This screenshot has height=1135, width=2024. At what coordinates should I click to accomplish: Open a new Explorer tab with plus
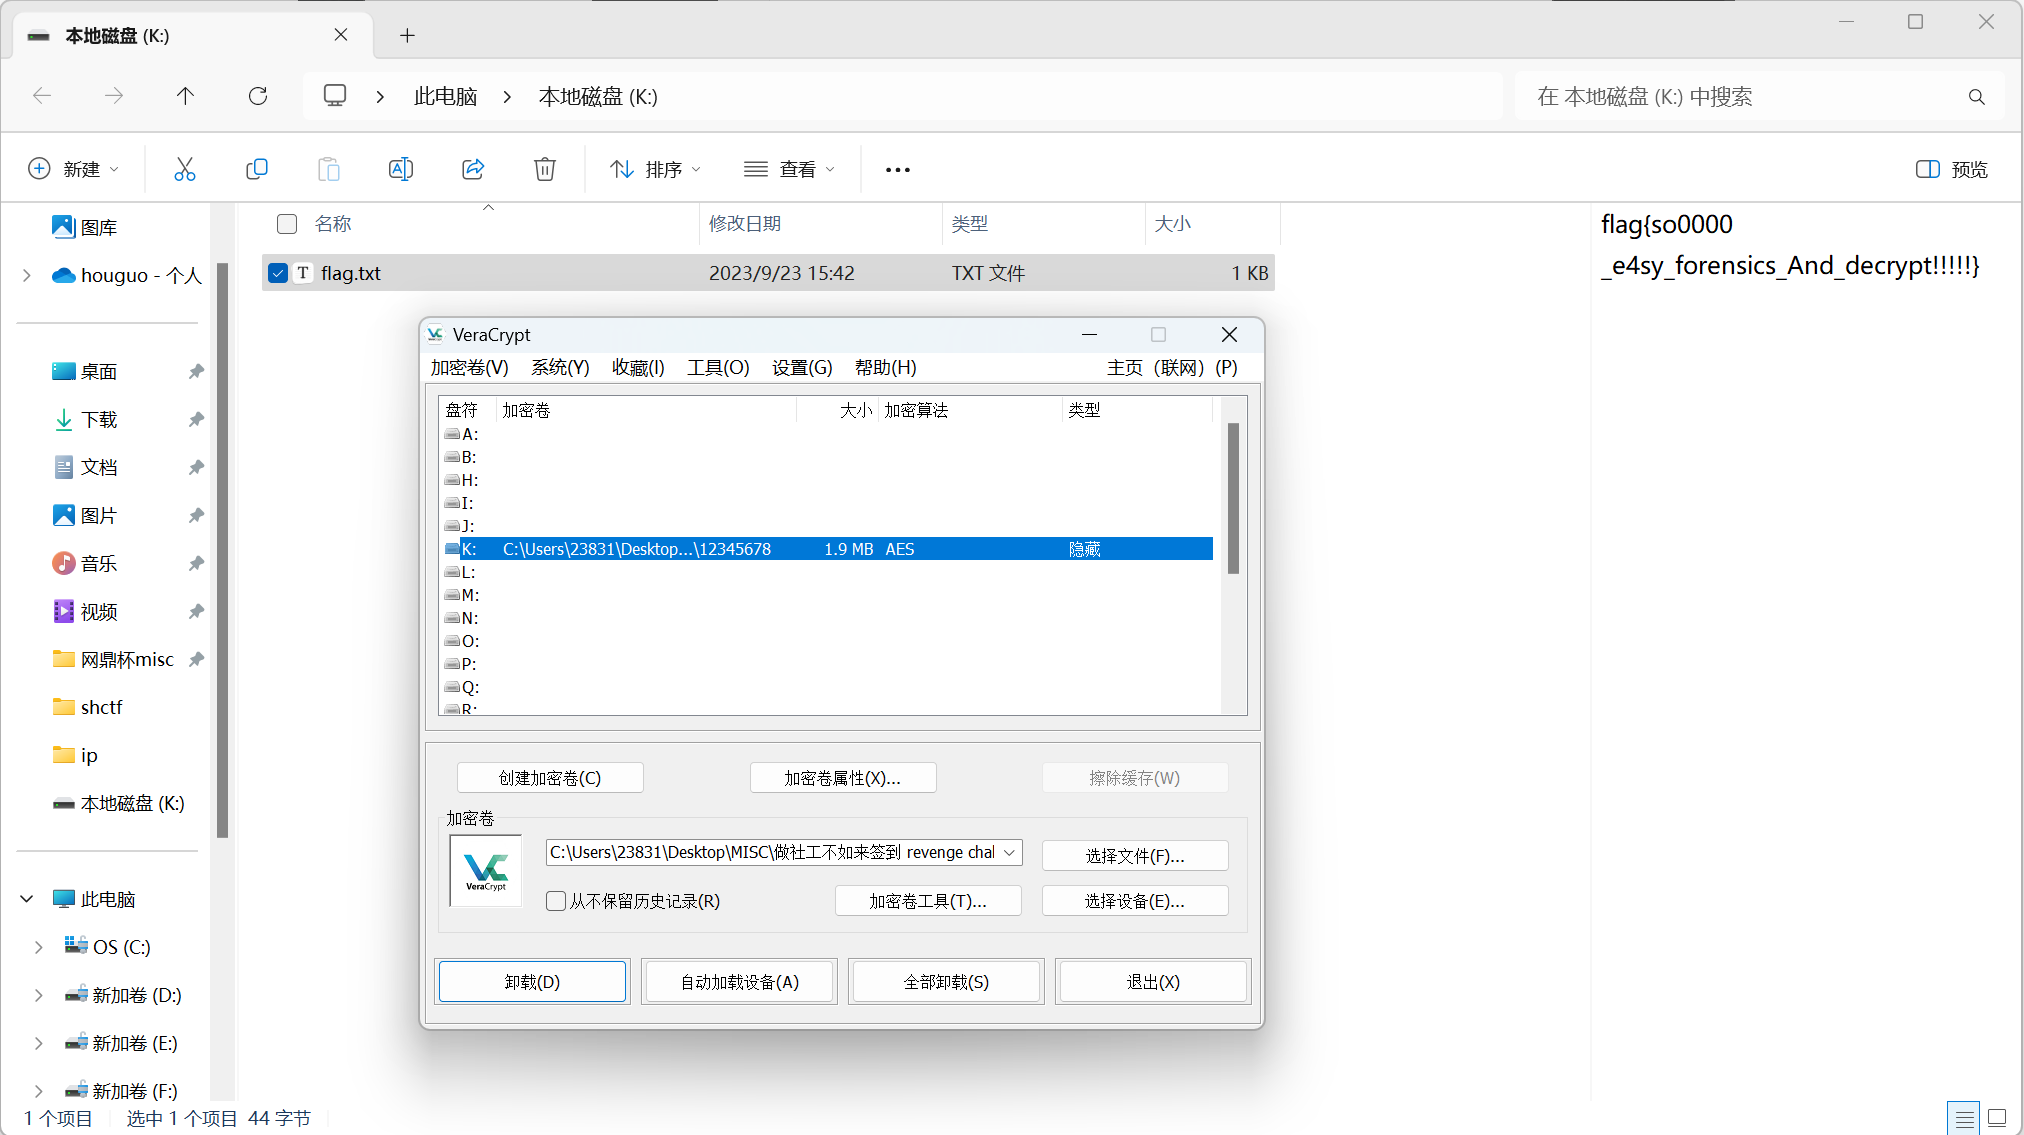[x=407, y=36]
